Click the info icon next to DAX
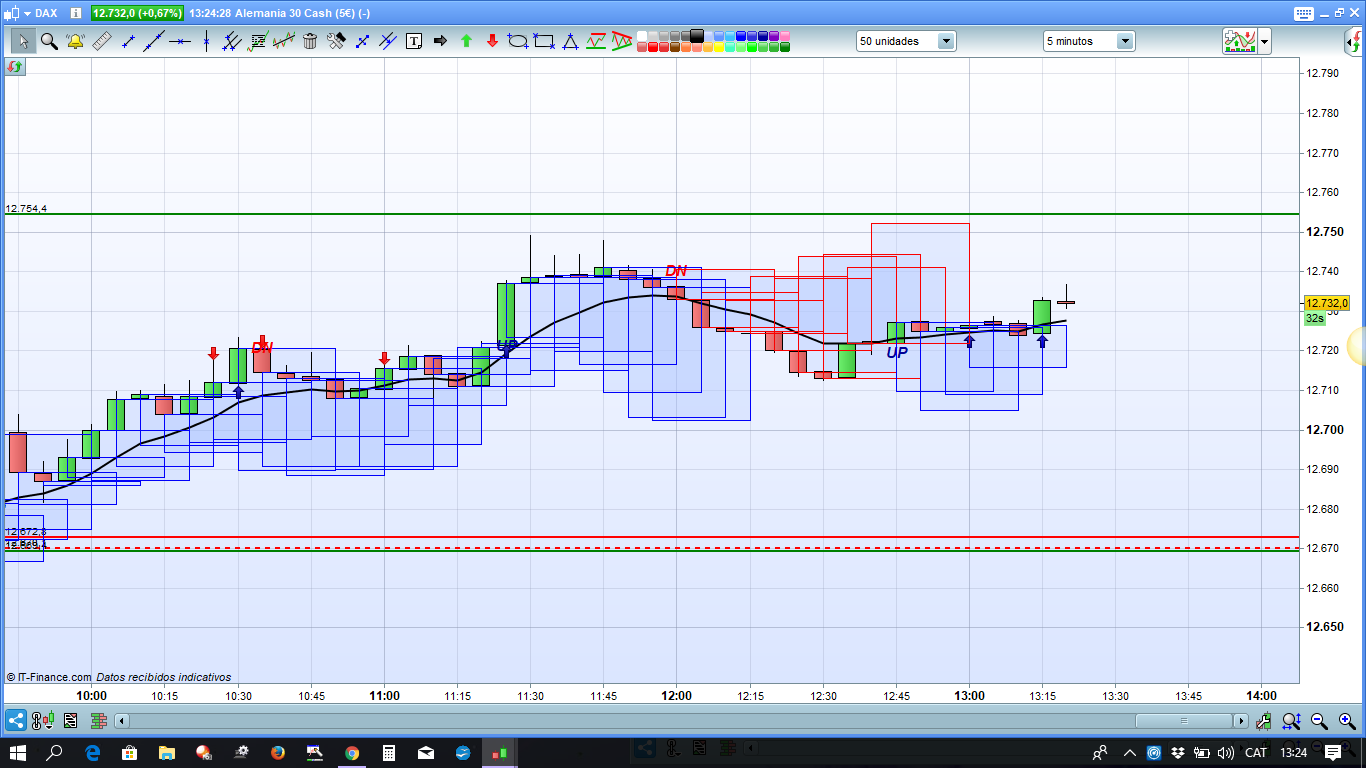 (x=76, y=13)
